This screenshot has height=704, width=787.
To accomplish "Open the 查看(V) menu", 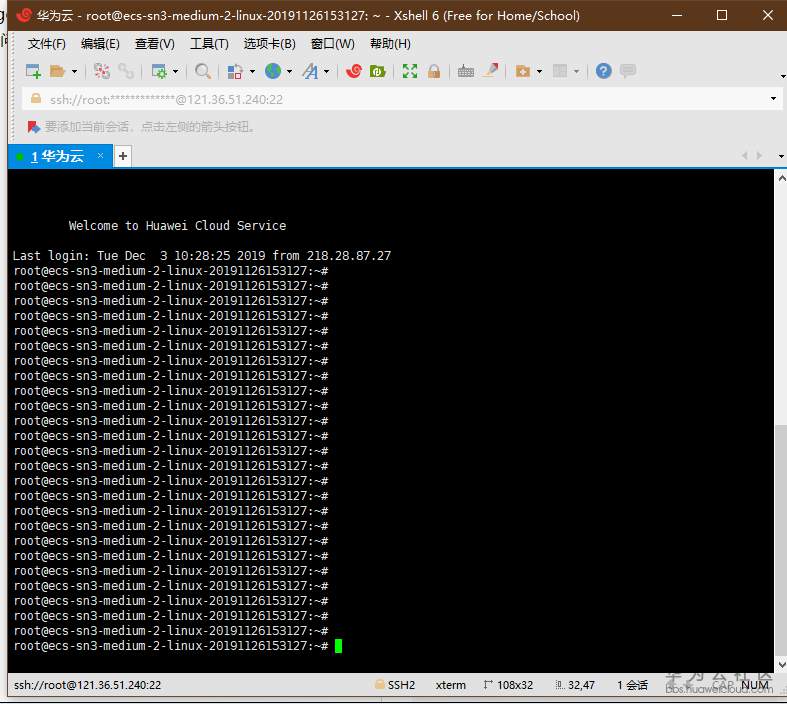I will coord(155,44).
